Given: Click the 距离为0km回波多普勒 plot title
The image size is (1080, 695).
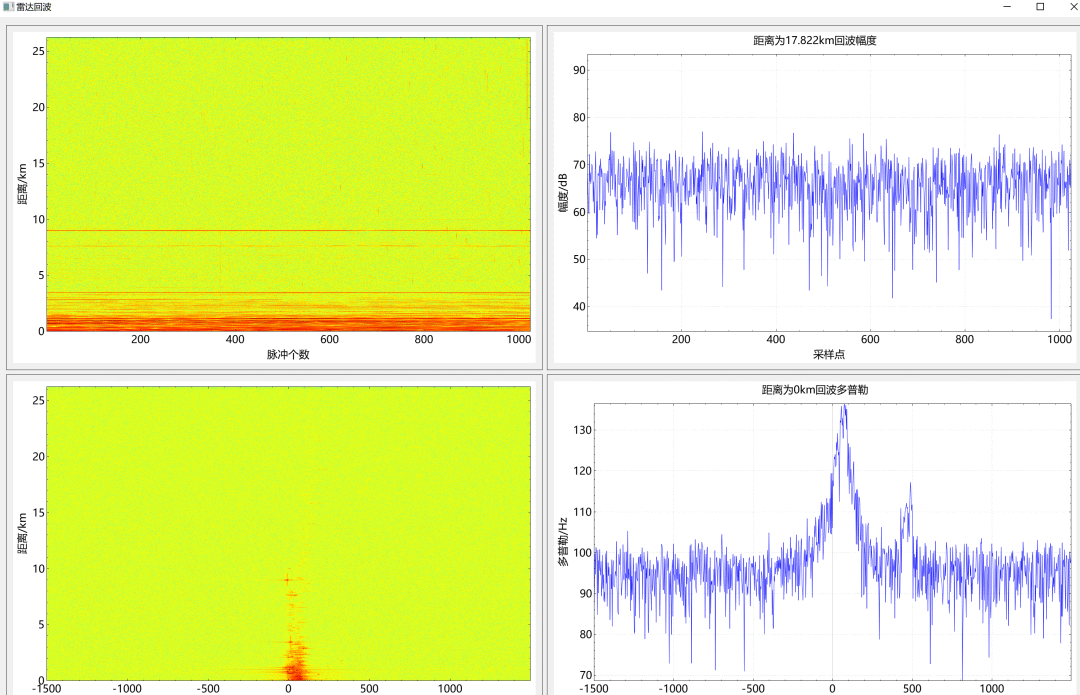Looking at the screenshot, I should pyautogui.click(x=814, y=390).
